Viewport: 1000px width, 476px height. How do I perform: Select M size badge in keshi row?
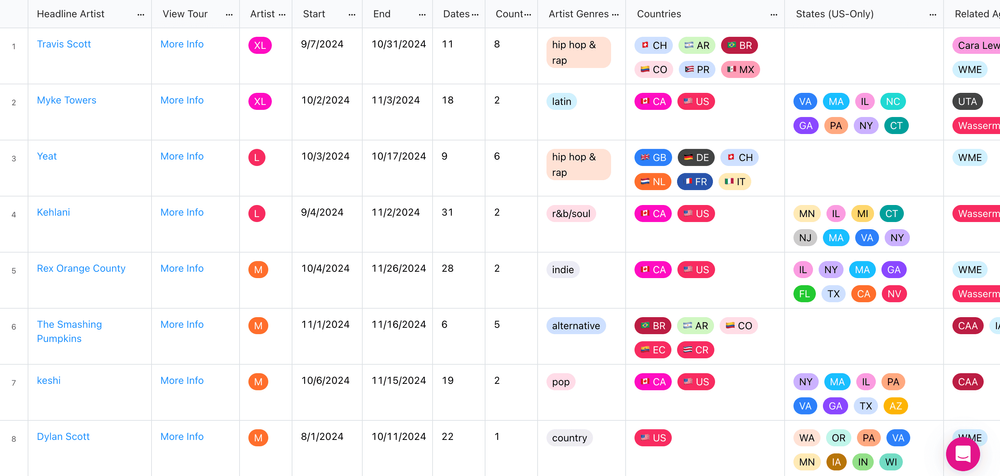point(258,382)
